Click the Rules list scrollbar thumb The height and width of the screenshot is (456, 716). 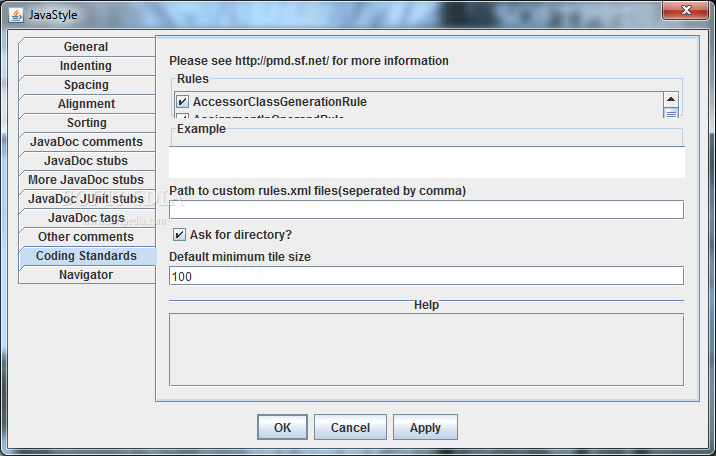pyautogui.click(x=671, y=113)
